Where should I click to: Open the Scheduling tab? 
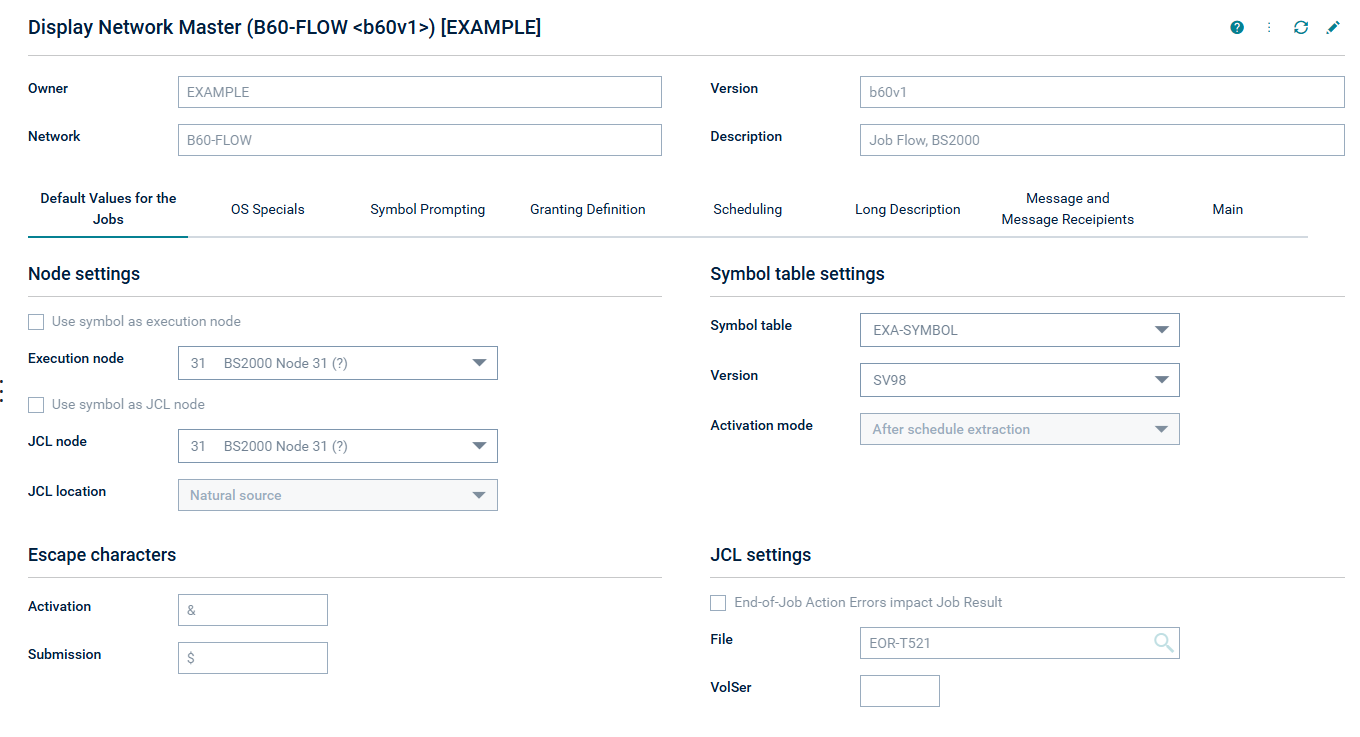click(748, 209)
